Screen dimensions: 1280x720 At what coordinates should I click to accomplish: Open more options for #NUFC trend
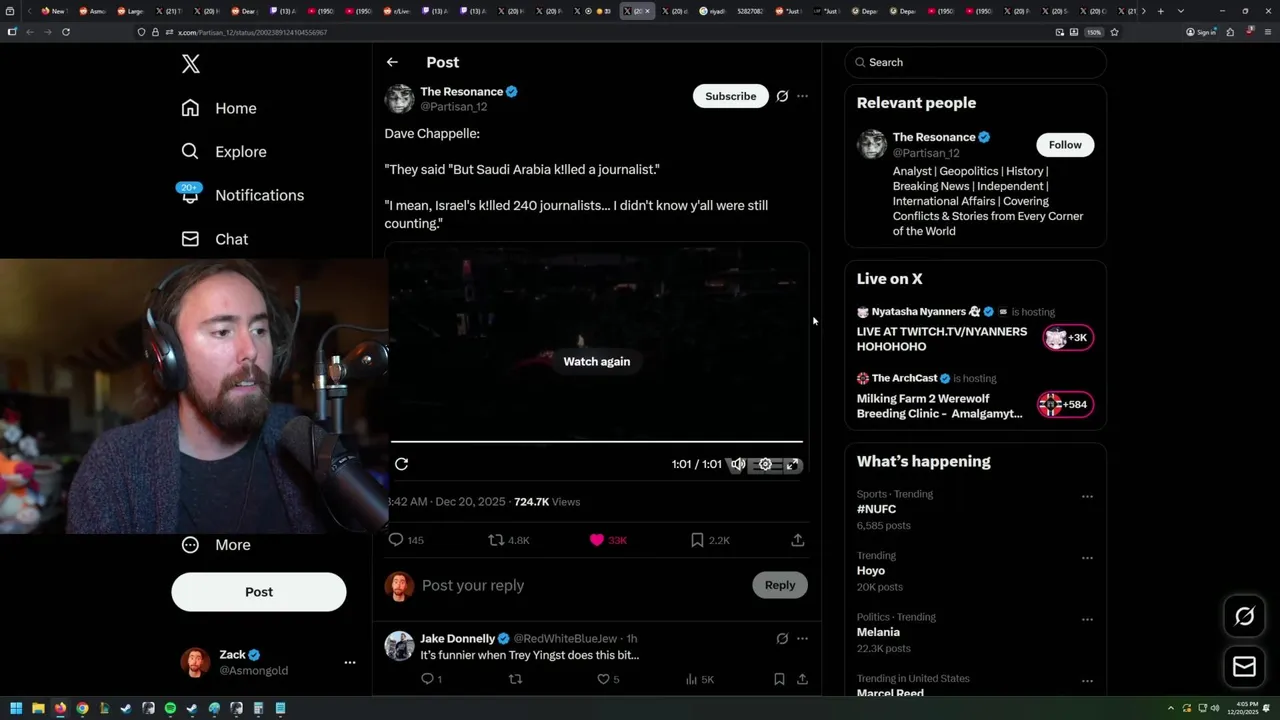coord(1087,496)
